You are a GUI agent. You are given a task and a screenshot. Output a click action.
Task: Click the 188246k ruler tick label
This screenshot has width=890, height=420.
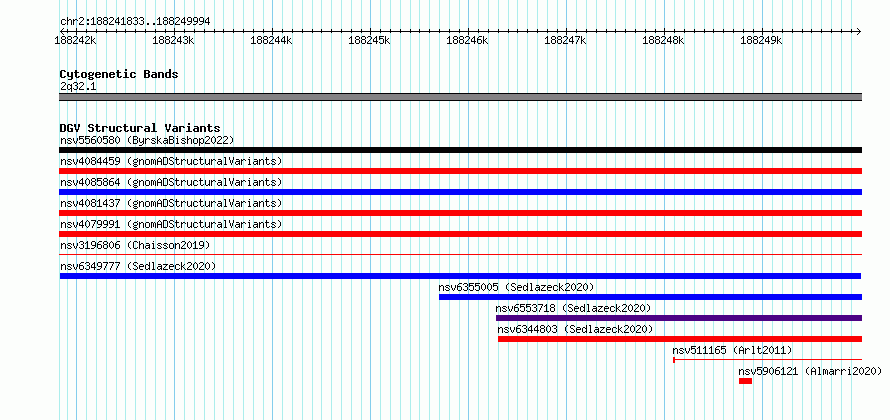pos(468,40)
